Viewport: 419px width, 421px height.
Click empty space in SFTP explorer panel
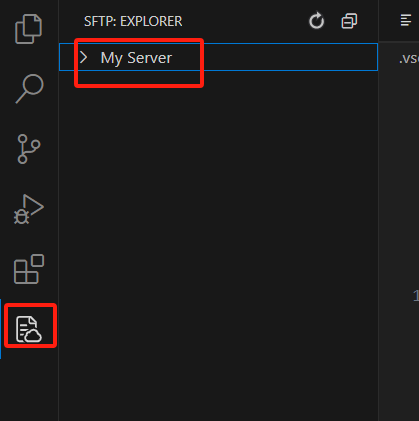pyautogui.click(x=218, y=233)
